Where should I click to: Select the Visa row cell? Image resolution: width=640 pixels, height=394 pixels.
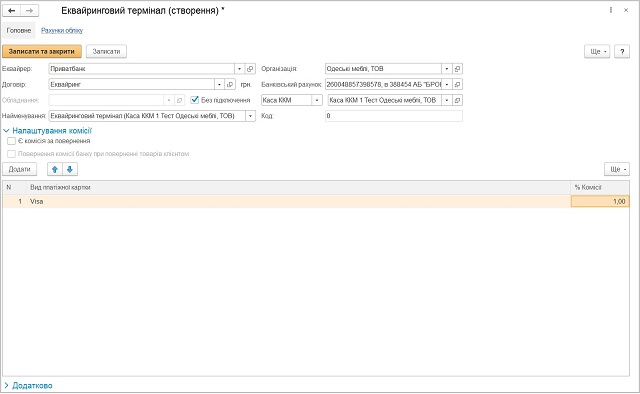pos(299,201)
